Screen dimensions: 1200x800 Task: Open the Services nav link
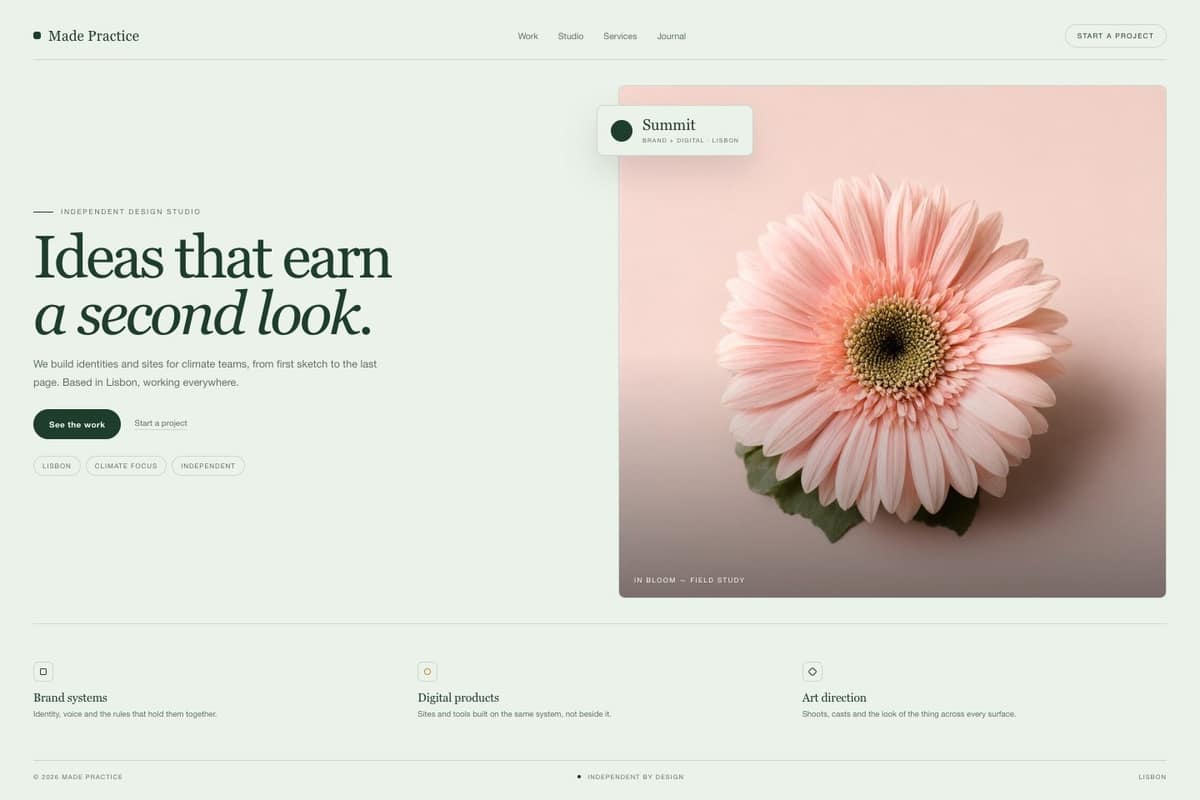620,36
